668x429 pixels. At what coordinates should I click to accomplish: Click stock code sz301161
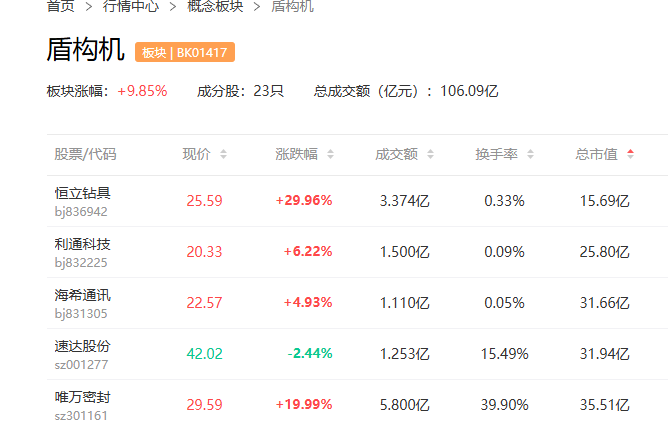click(81, 416)
